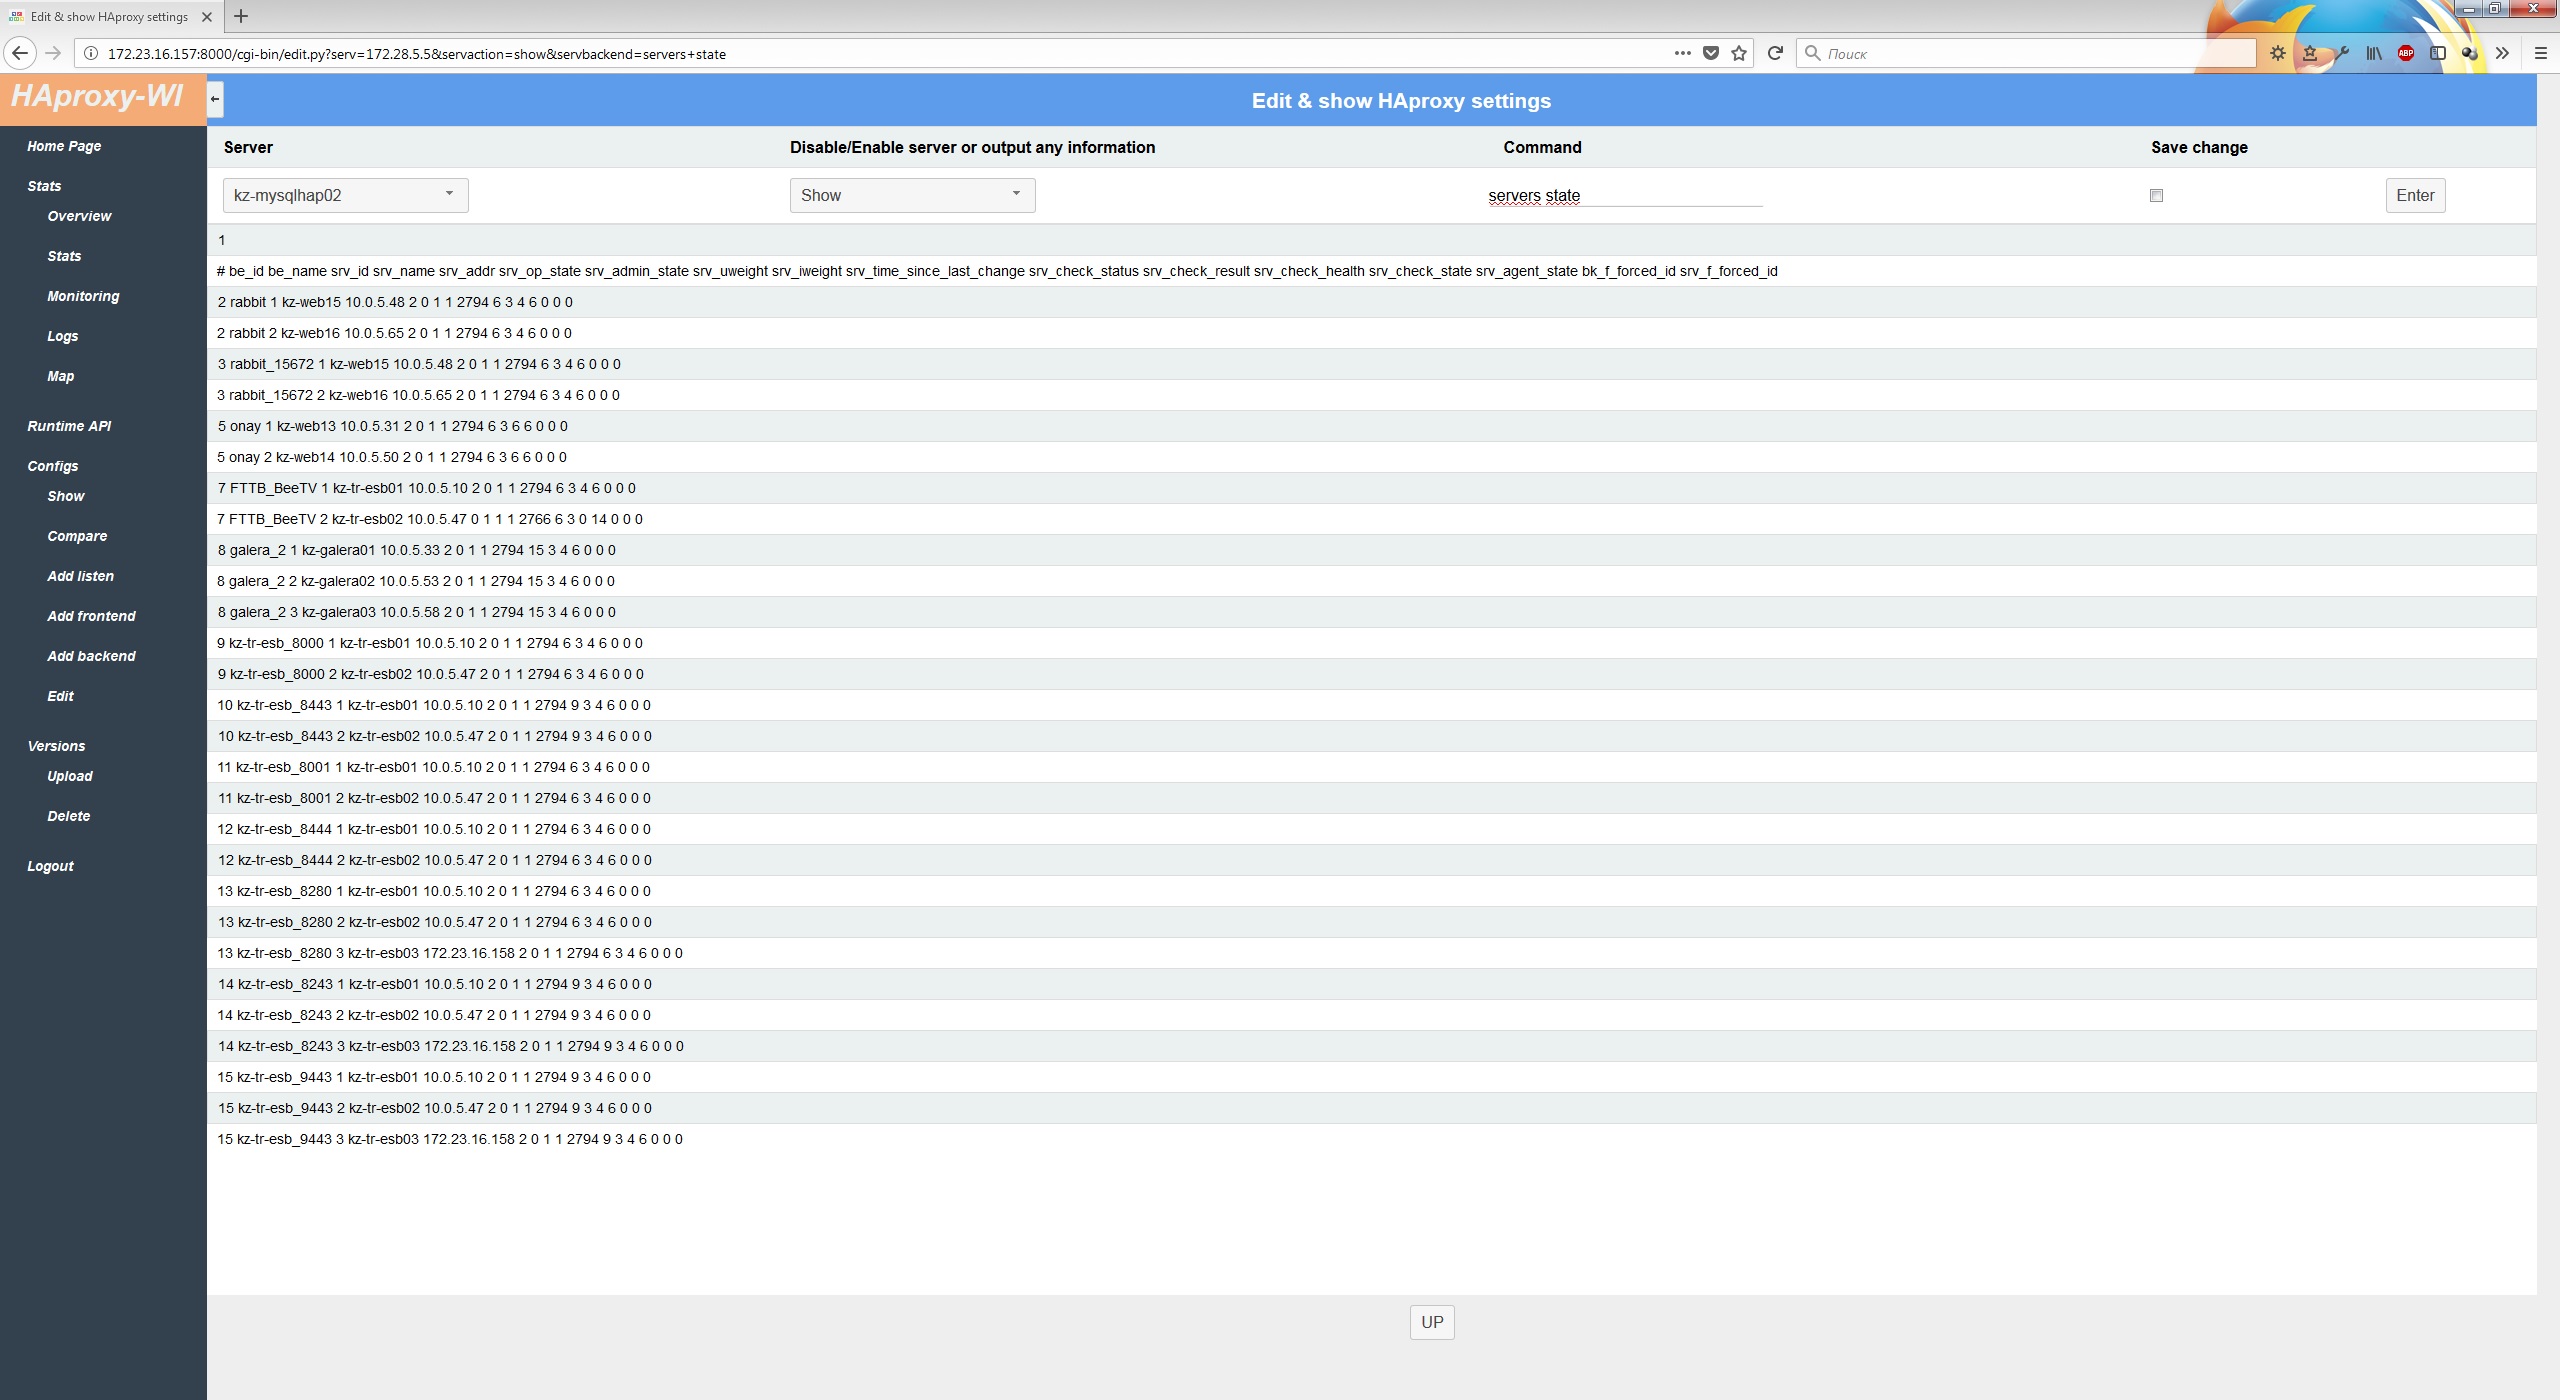This screenshot has width=2560, height=1400.
Task: Click the browser forward arrow
Action: click(x=53, y=53)
